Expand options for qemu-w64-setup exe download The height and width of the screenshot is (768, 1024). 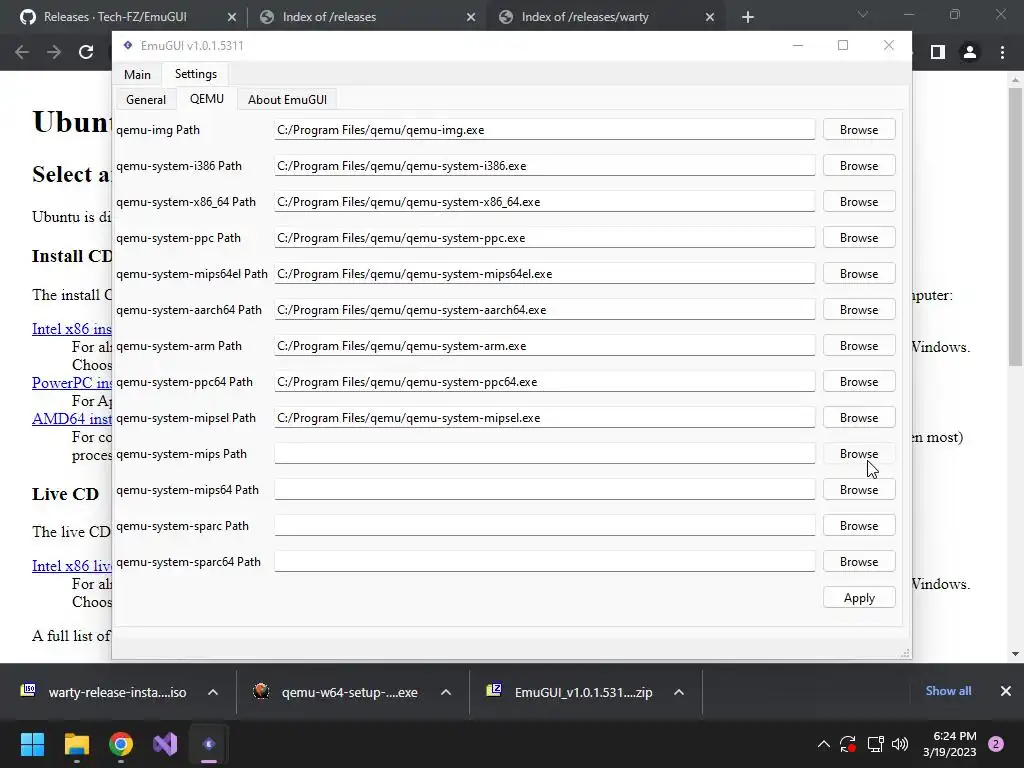446,692
